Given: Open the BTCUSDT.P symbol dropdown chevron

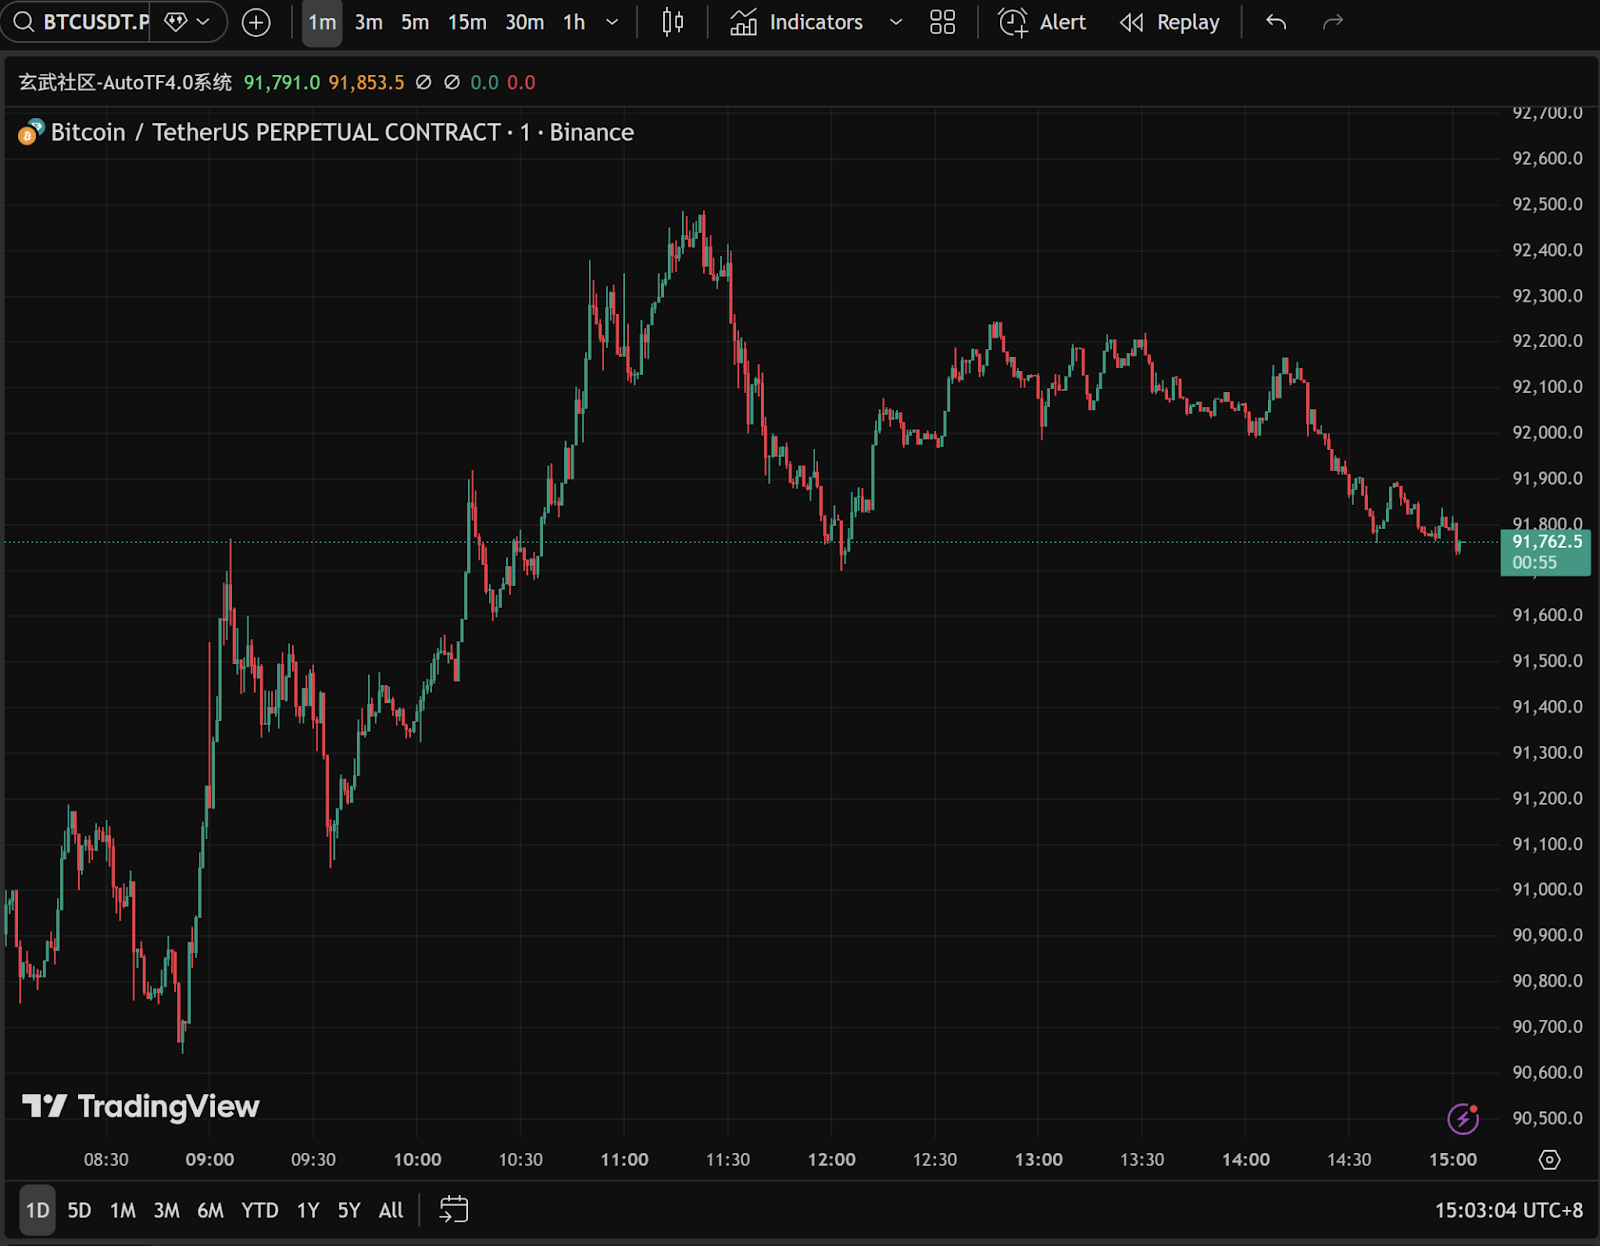Looking at the screenshot, I should coord(203,22).
